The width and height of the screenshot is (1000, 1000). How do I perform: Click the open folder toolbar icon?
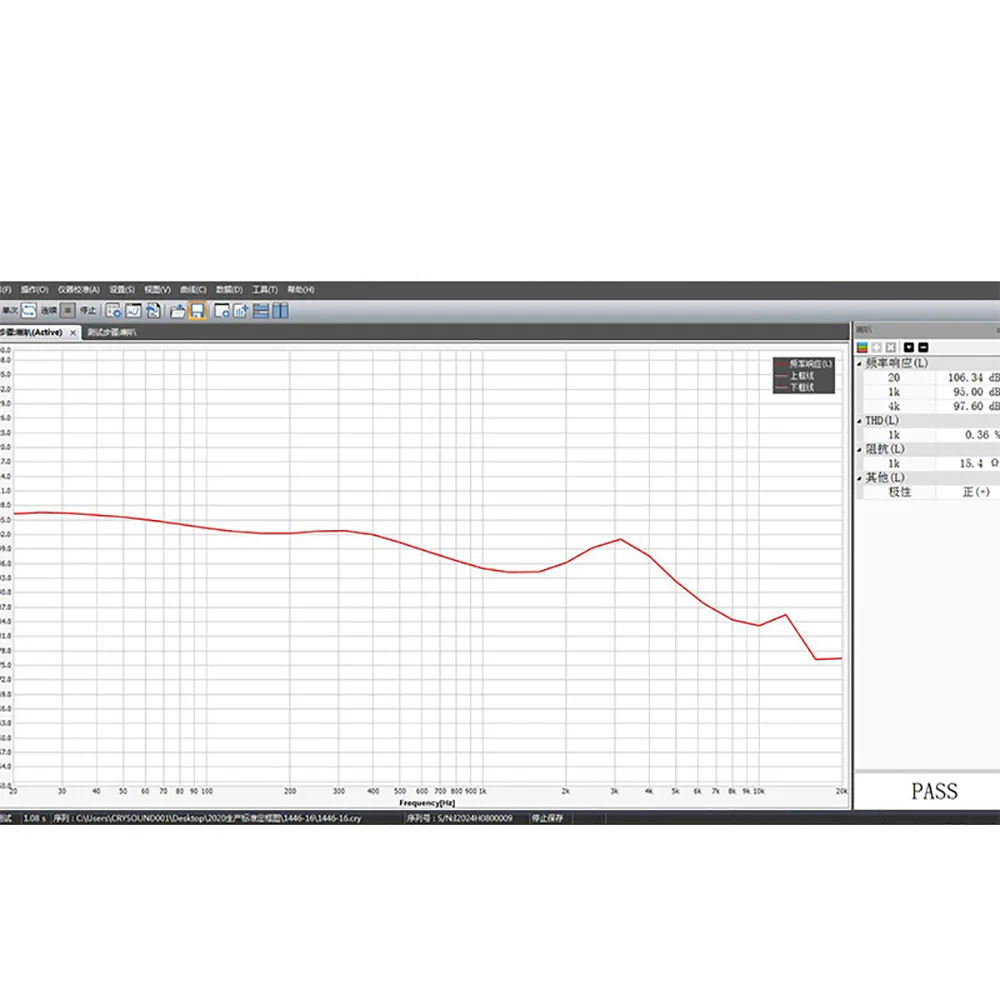(x=178, y=311)
